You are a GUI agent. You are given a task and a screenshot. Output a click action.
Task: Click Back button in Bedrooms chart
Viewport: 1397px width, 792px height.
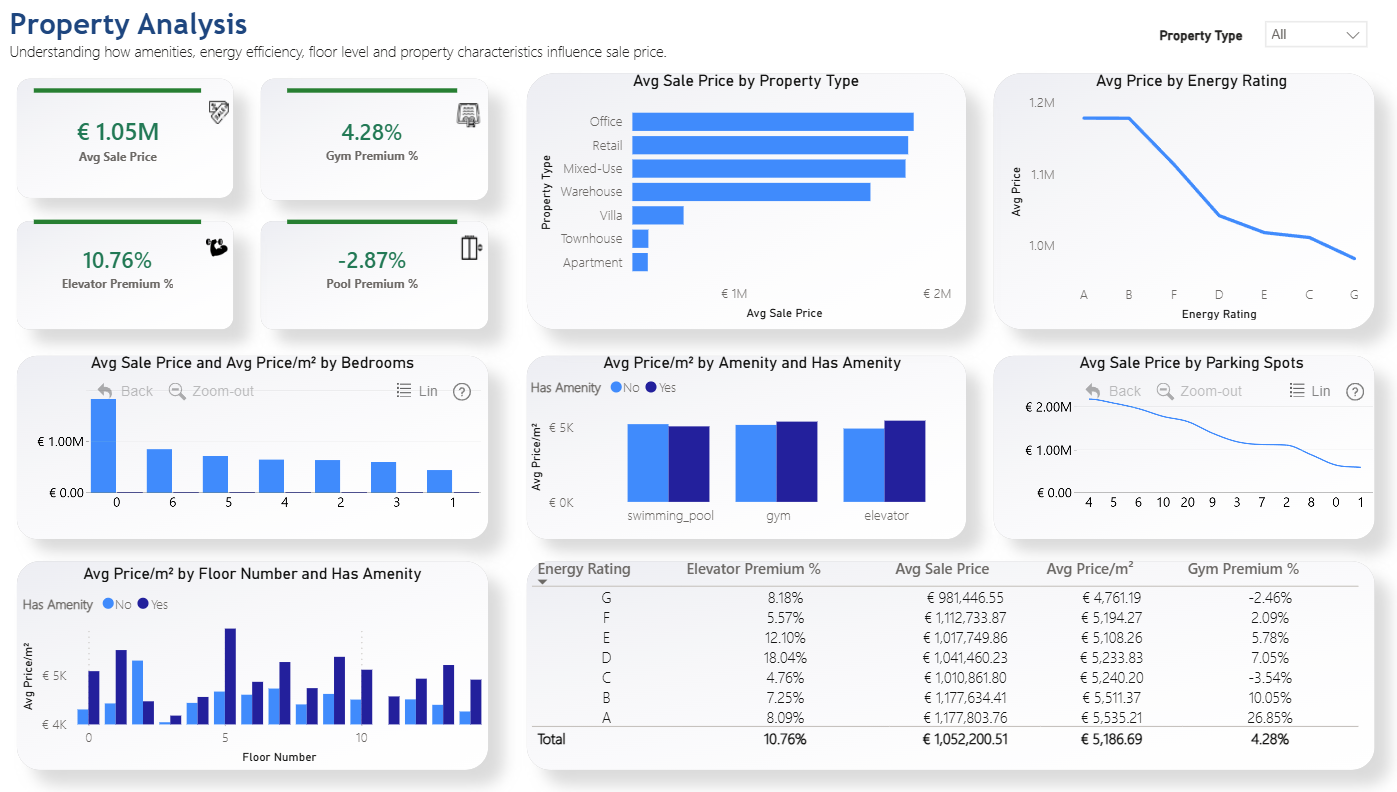(125, 391)
